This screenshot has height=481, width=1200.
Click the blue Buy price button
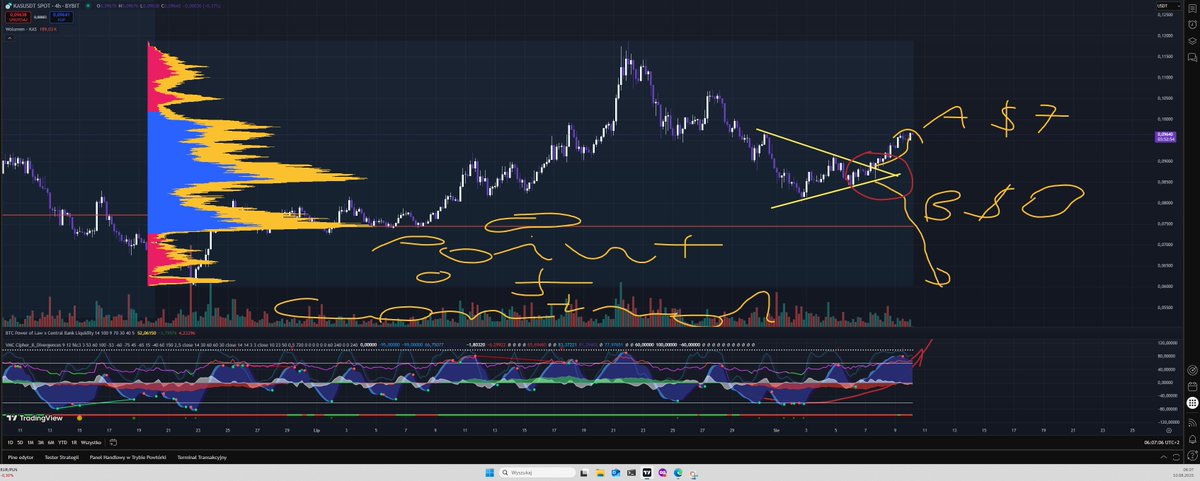click(x=61, y=17)
